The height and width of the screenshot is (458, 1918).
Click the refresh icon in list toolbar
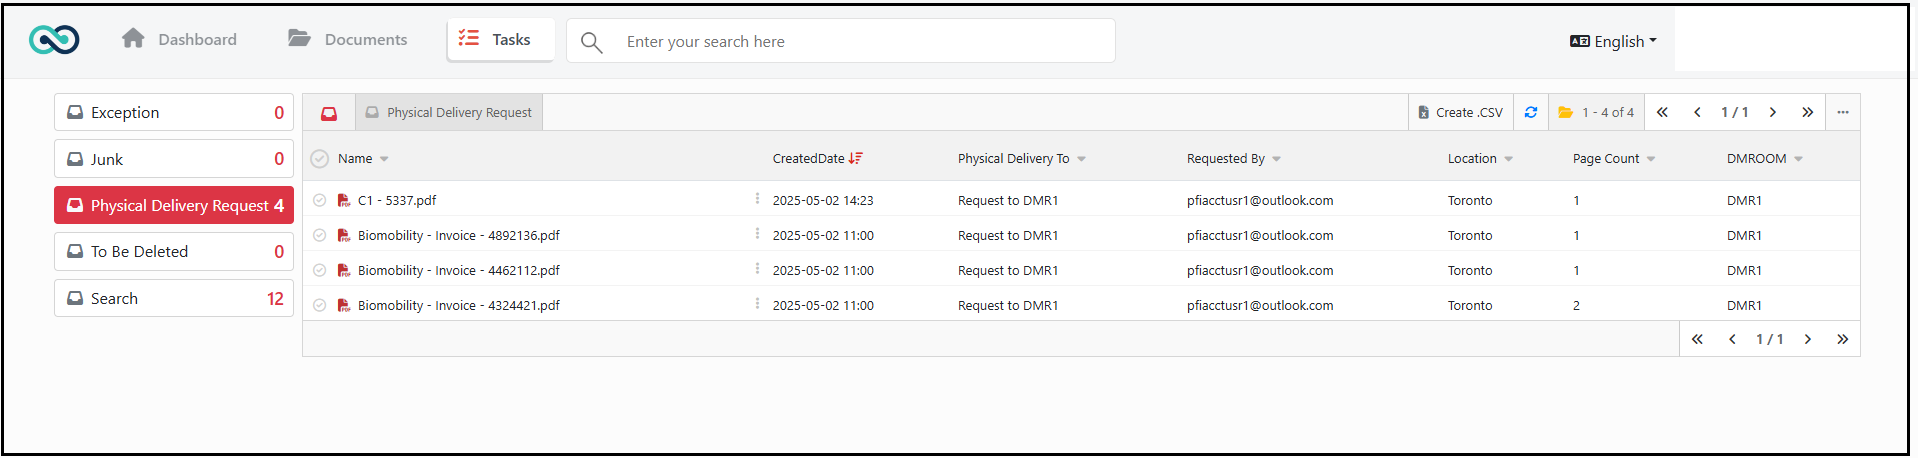[1530, 113]
